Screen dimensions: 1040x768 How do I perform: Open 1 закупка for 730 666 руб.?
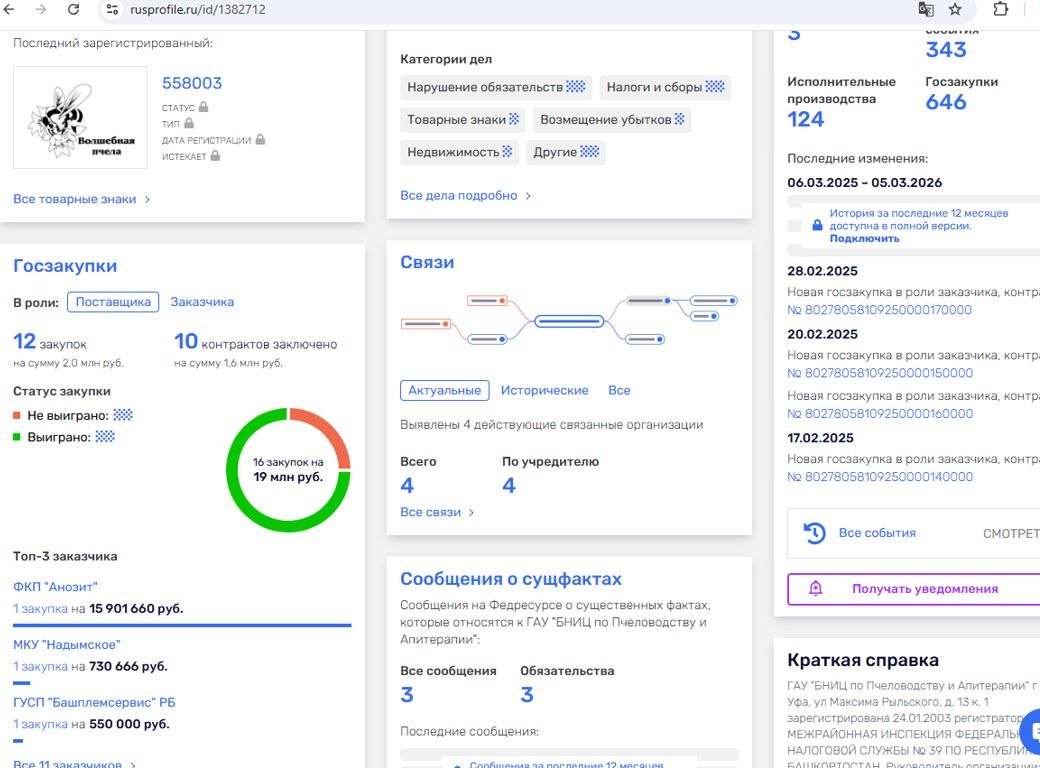[x=40, y=666]
